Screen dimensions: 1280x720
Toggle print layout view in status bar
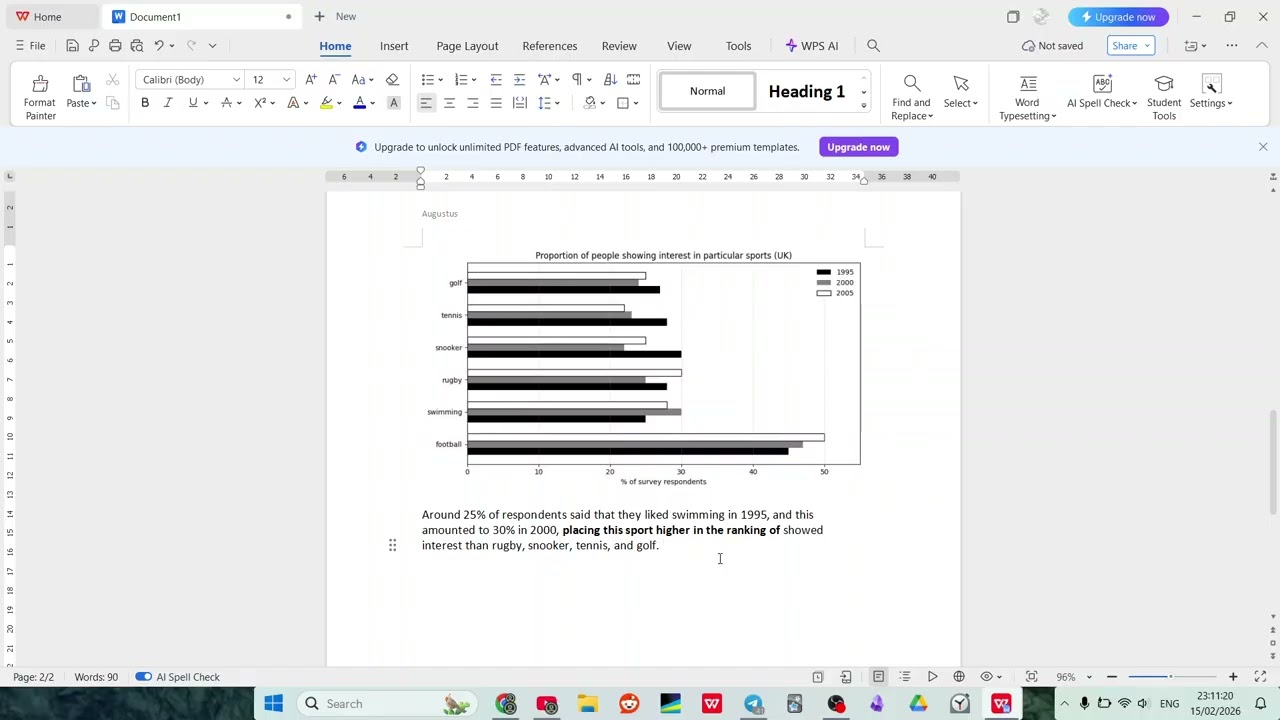click(878, 677)
